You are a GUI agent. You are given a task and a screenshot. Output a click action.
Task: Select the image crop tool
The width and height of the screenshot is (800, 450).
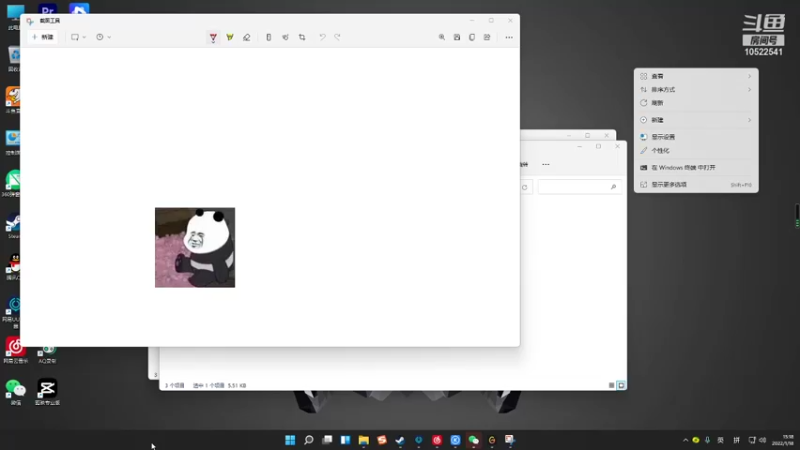[x=302, y=37]
